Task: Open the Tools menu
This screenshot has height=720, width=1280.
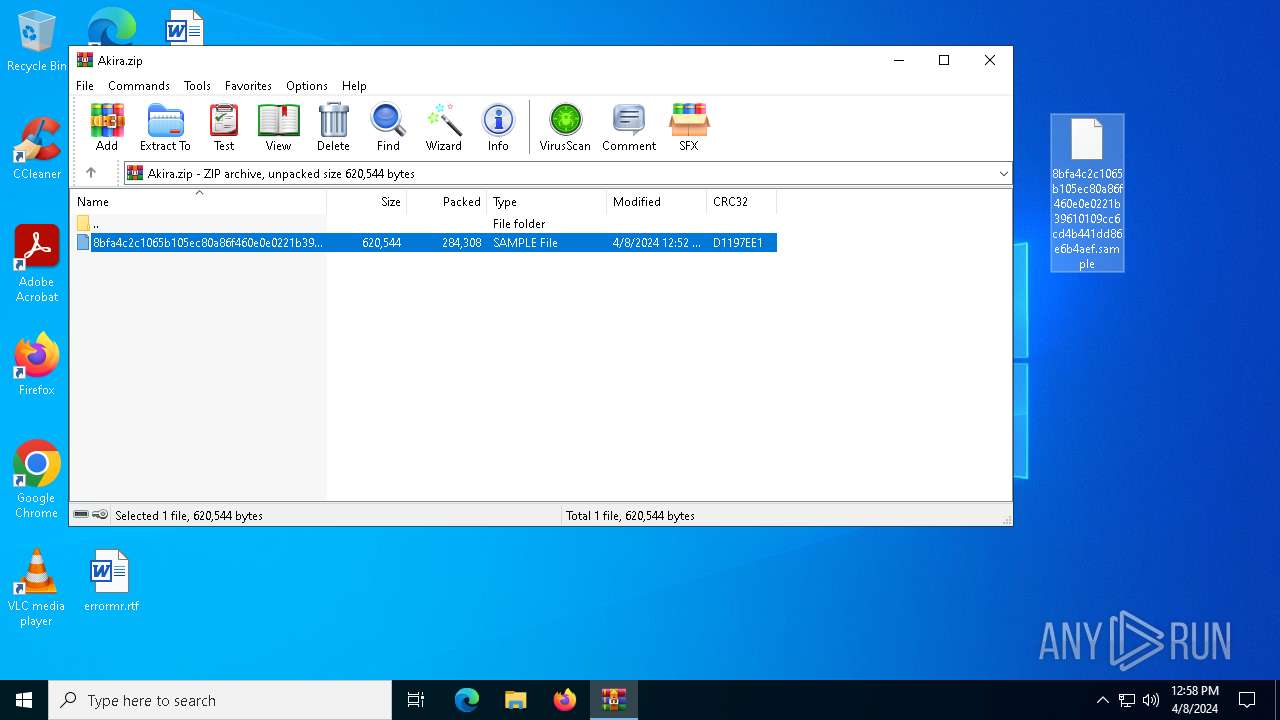Action: [197, 86]
